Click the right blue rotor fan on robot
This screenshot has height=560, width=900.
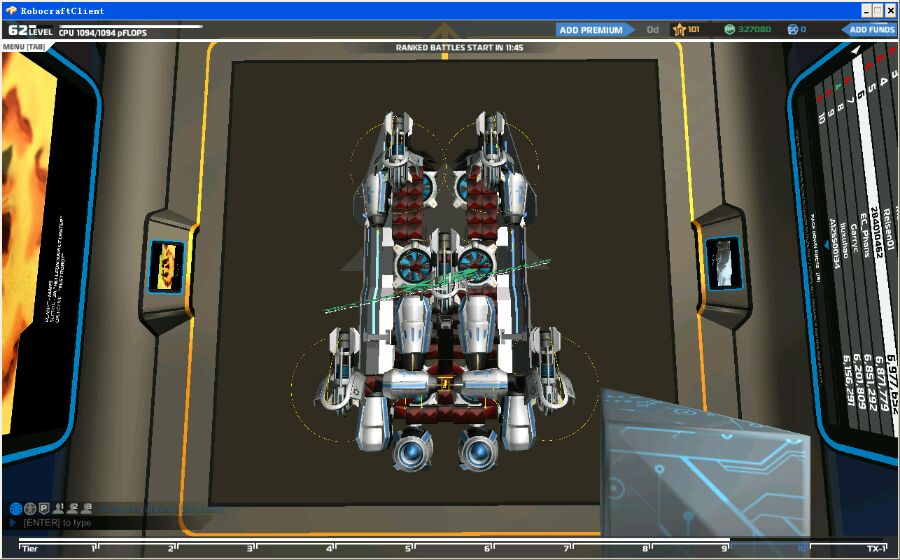click(476, 265)
